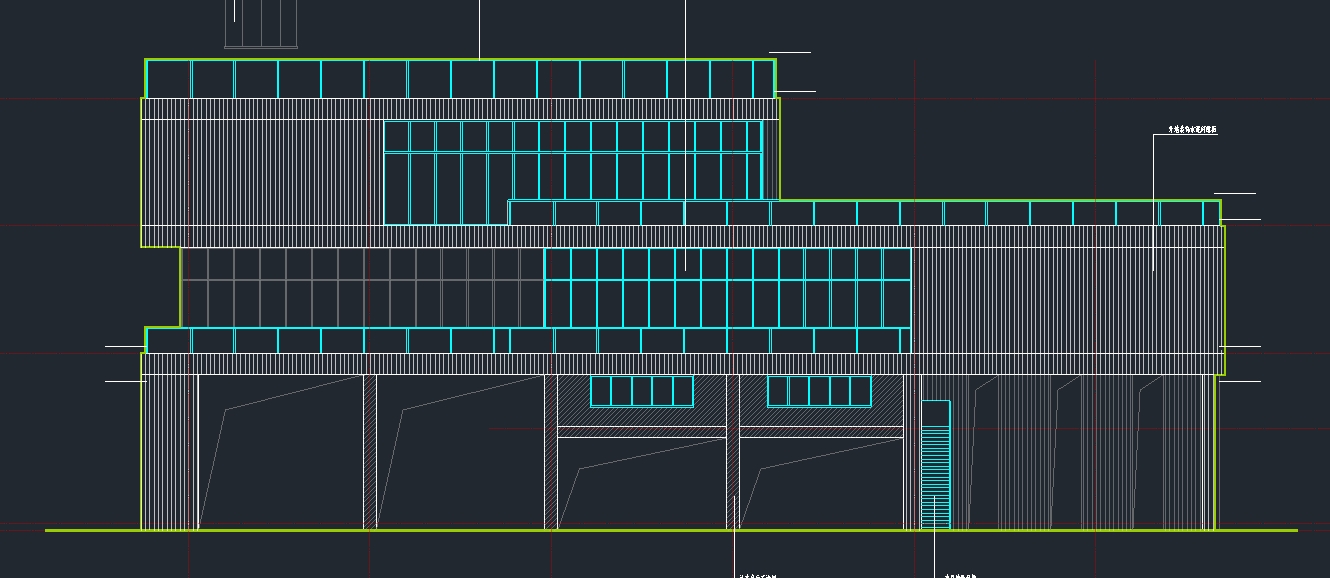Click the upper elevation marker on left edge
The width and height of the screenshot is (1330, 578).
125,346
